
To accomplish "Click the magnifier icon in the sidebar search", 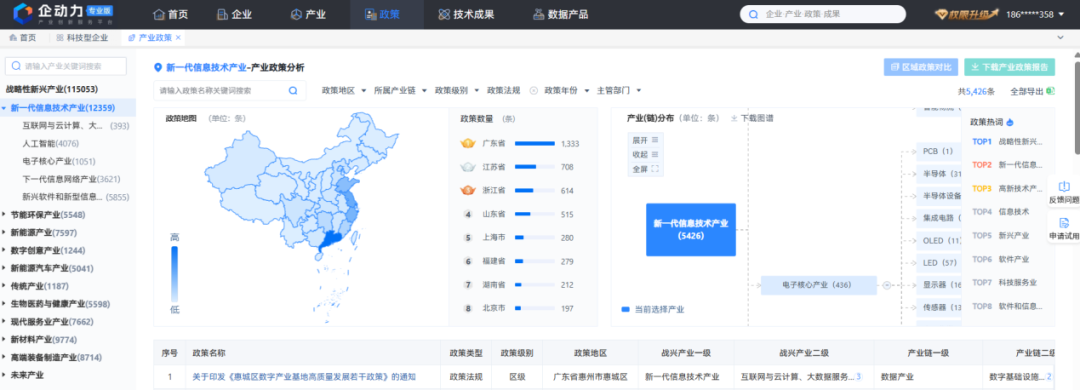I will pos(16,66).
